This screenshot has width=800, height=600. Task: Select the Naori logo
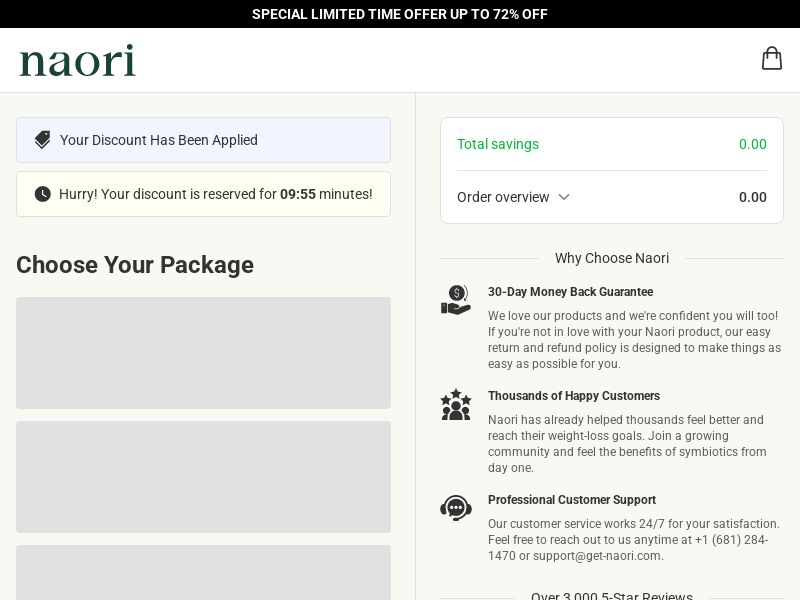coord(77,60)
